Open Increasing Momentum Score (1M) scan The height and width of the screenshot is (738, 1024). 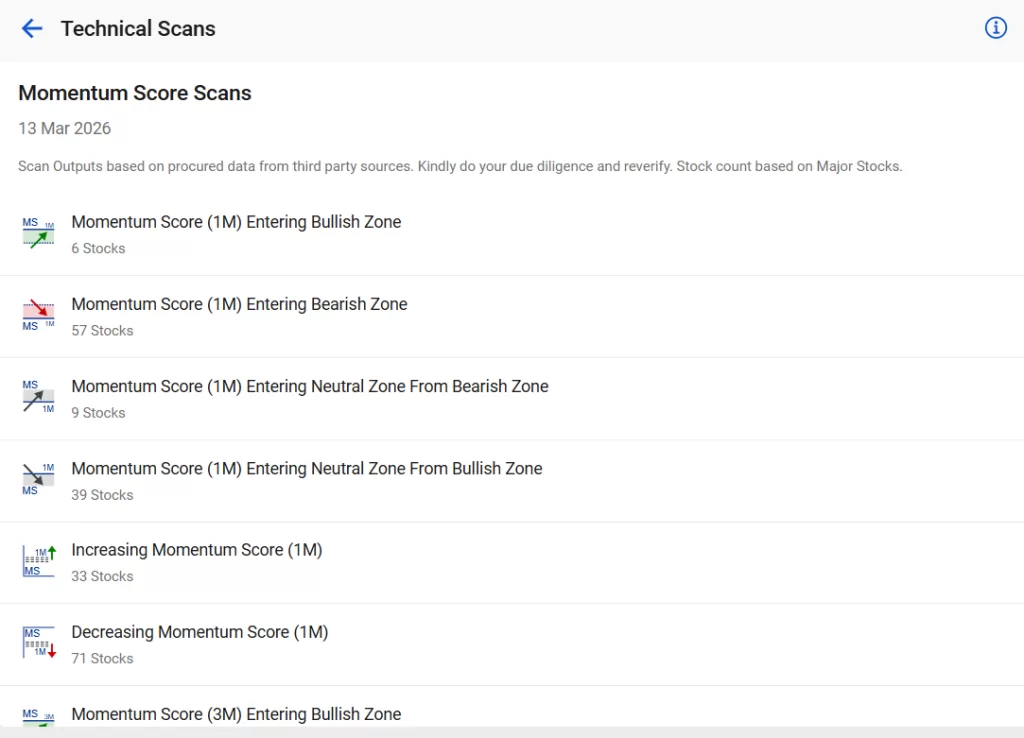[196, 550]
